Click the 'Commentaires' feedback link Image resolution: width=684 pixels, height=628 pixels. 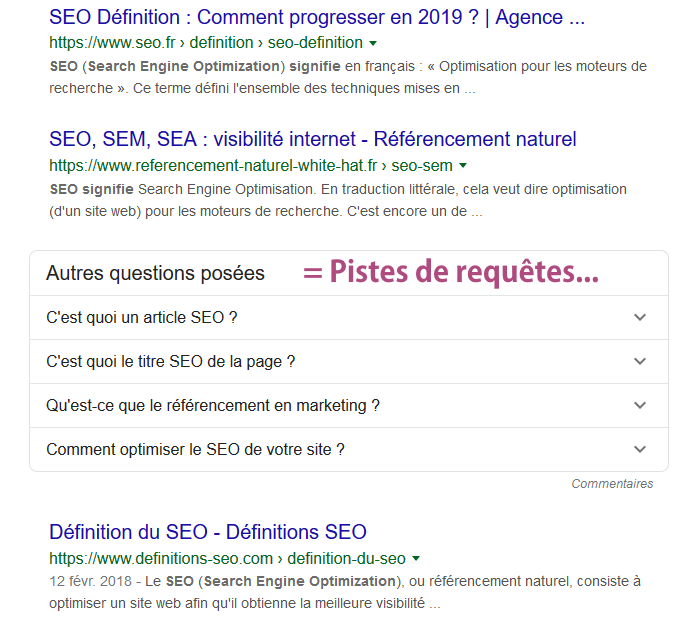click(612, 484)
